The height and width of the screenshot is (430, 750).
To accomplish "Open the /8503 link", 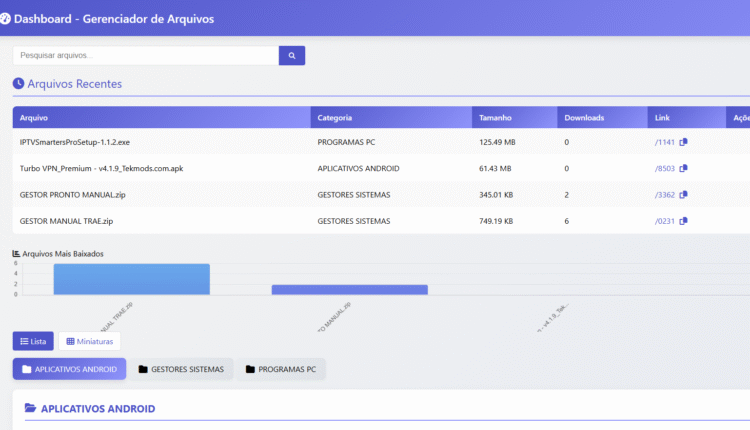I will (x=665, y=168).
